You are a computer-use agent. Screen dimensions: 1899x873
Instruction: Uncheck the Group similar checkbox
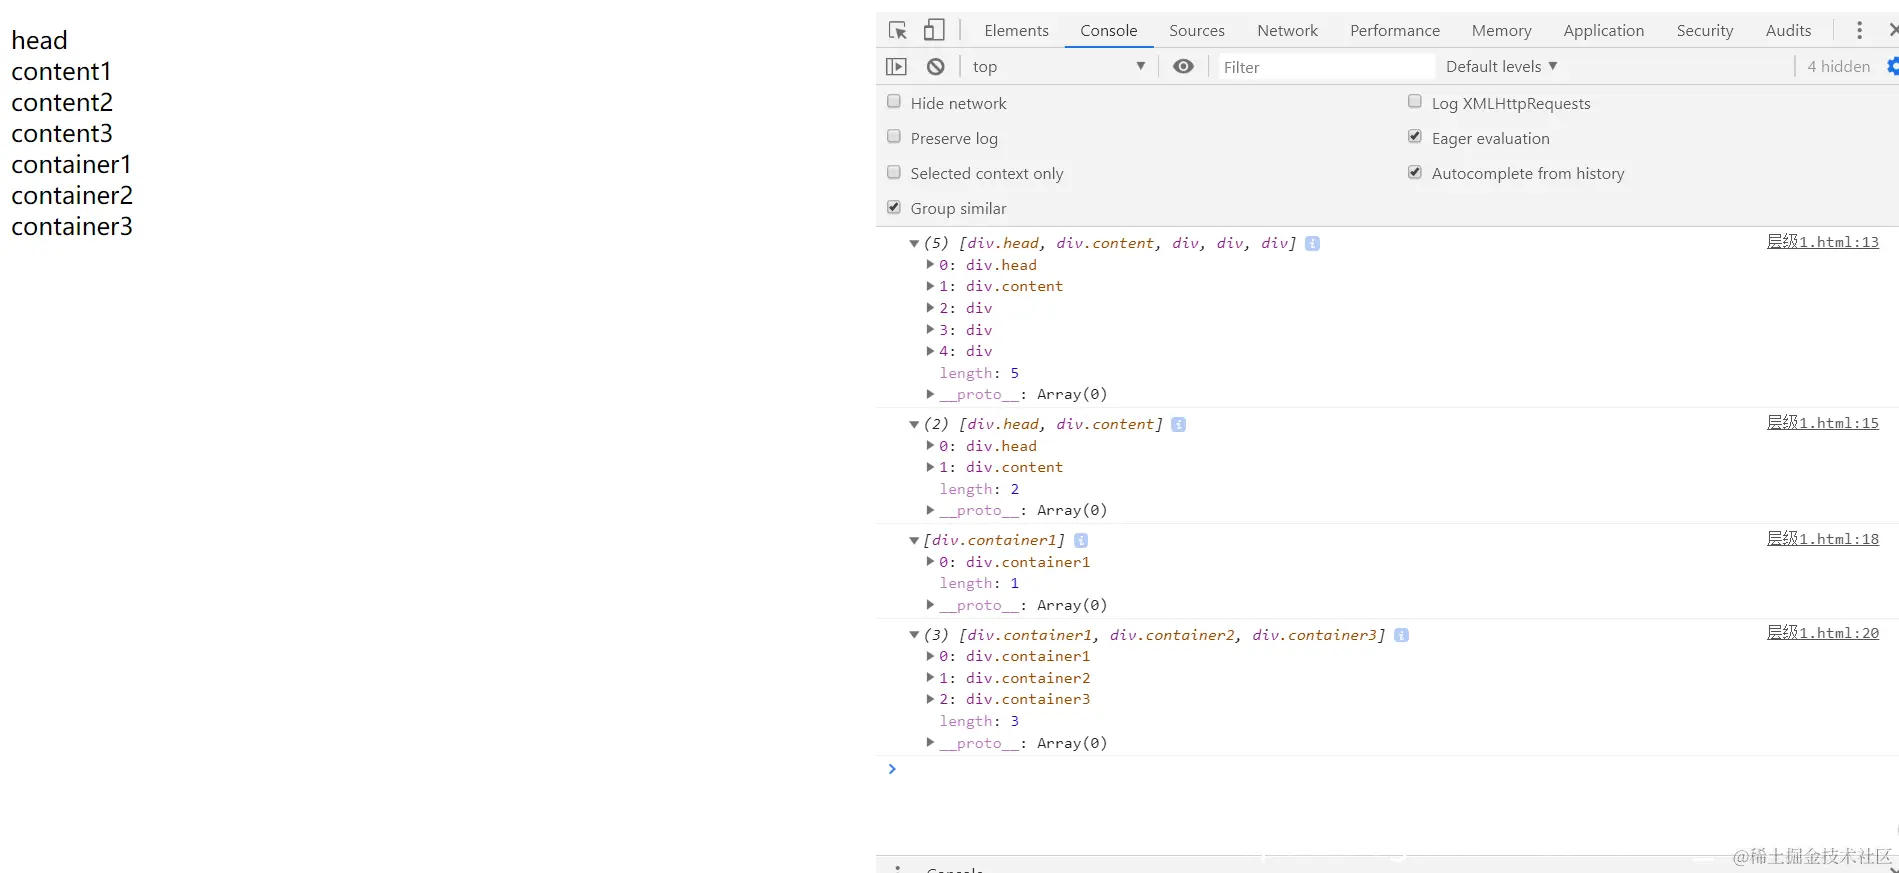coord(894,207)
